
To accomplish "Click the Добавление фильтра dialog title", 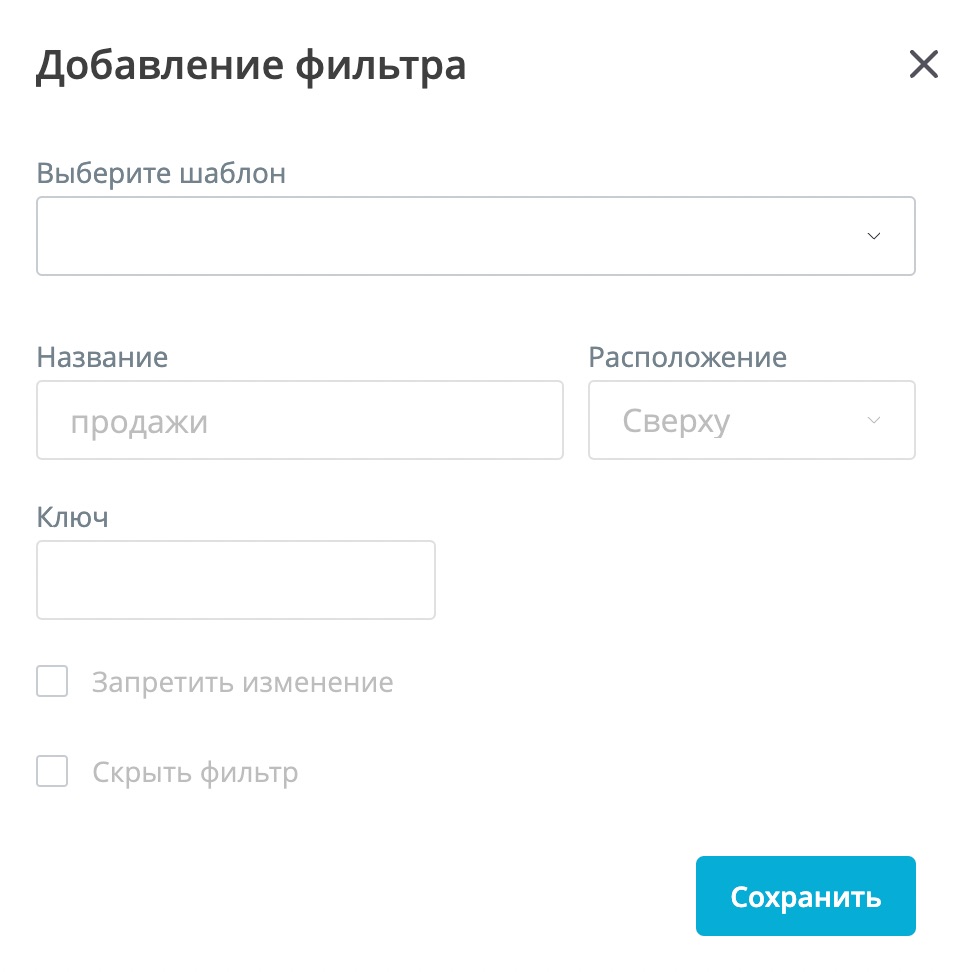I will point(251,67).
